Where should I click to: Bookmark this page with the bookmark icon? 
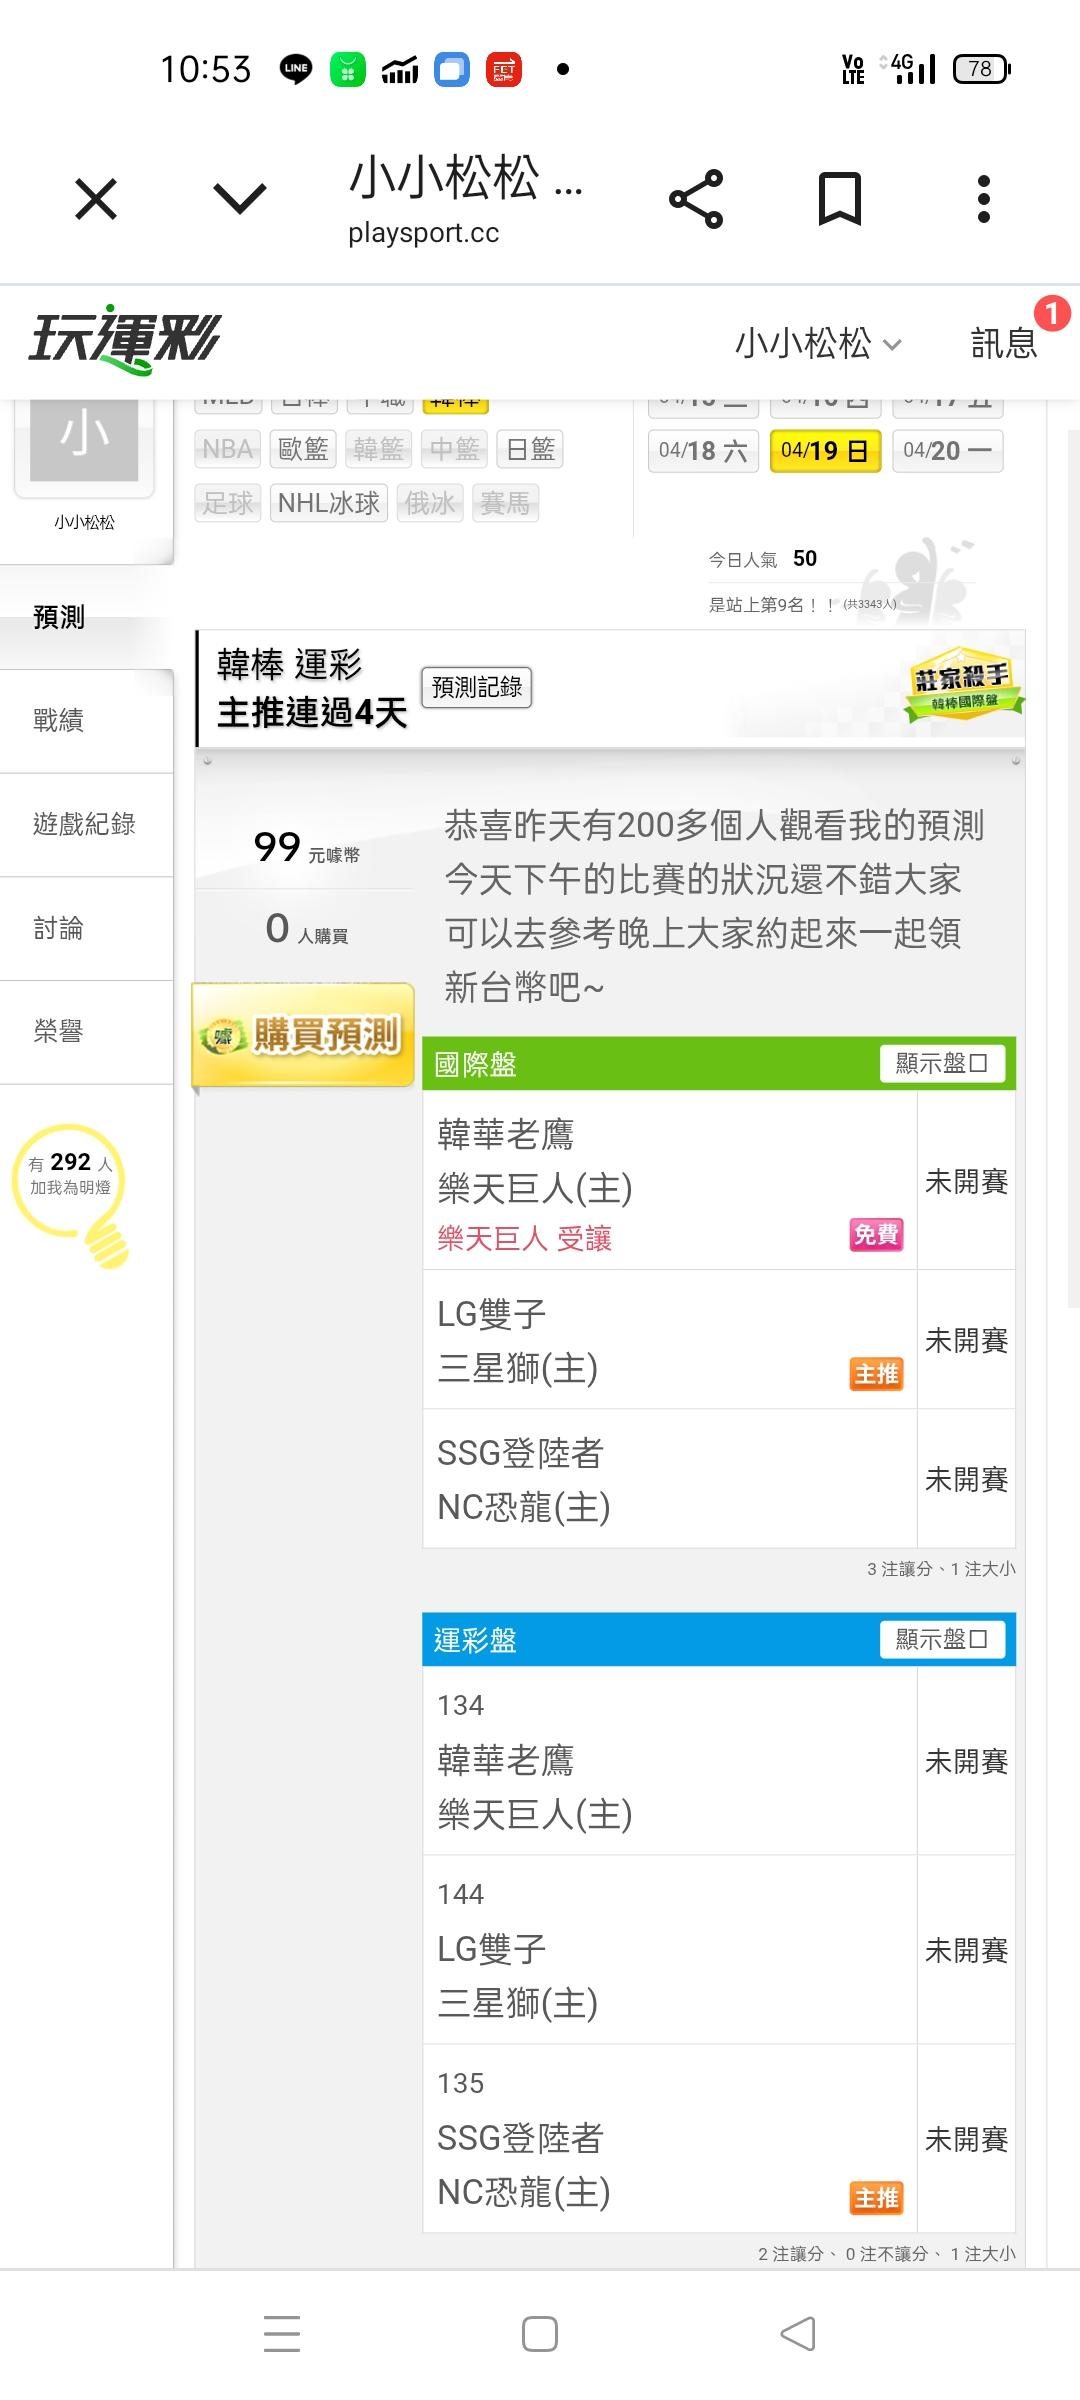click(839, 199)
